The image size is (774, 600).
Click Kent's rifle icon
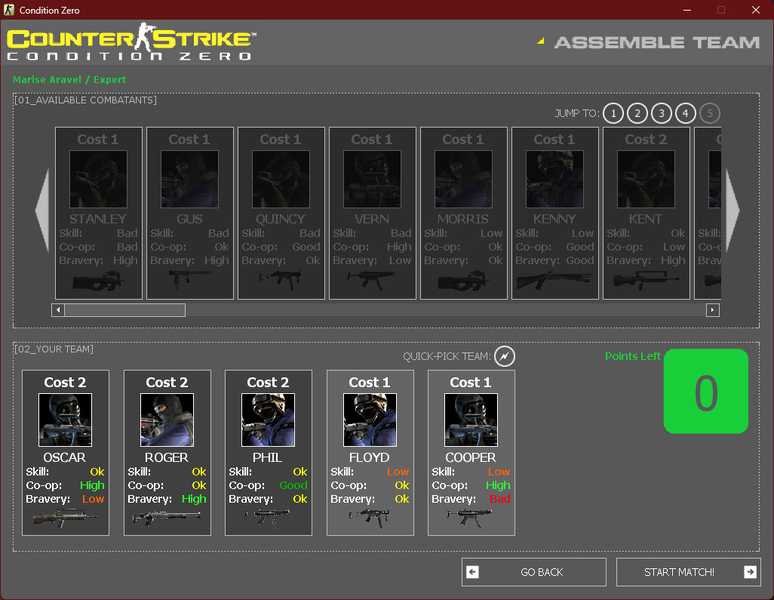pos(645,281)
